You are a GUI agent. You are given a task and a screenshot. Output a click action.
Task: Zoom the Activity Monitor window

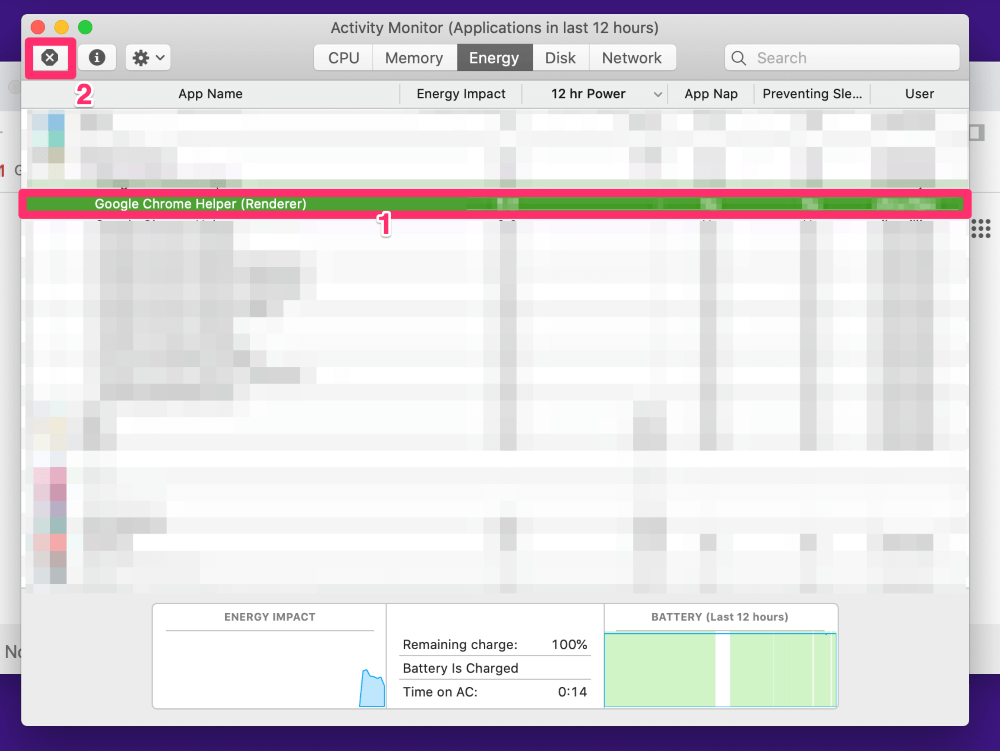(x=85, y=27)
